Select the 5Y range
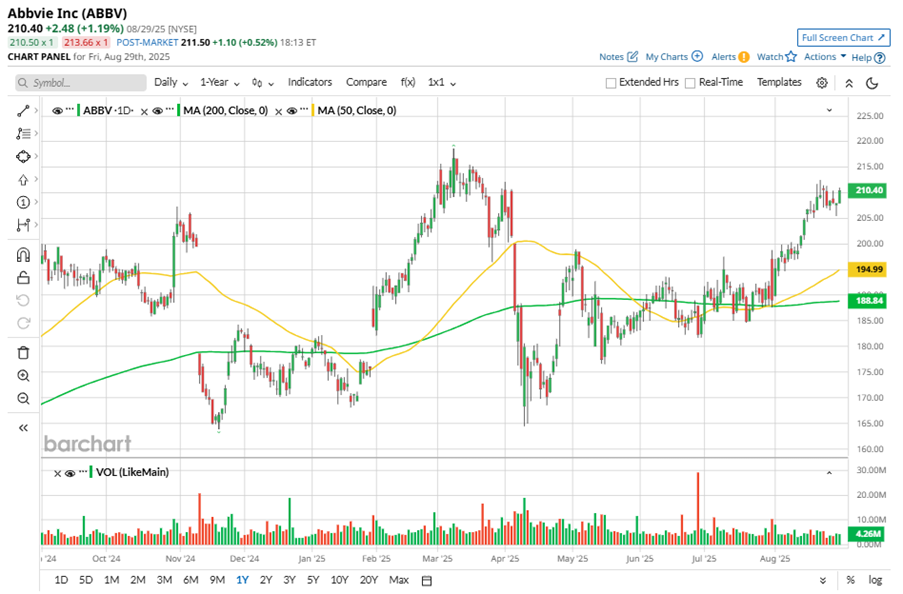 tap(313, 580)
